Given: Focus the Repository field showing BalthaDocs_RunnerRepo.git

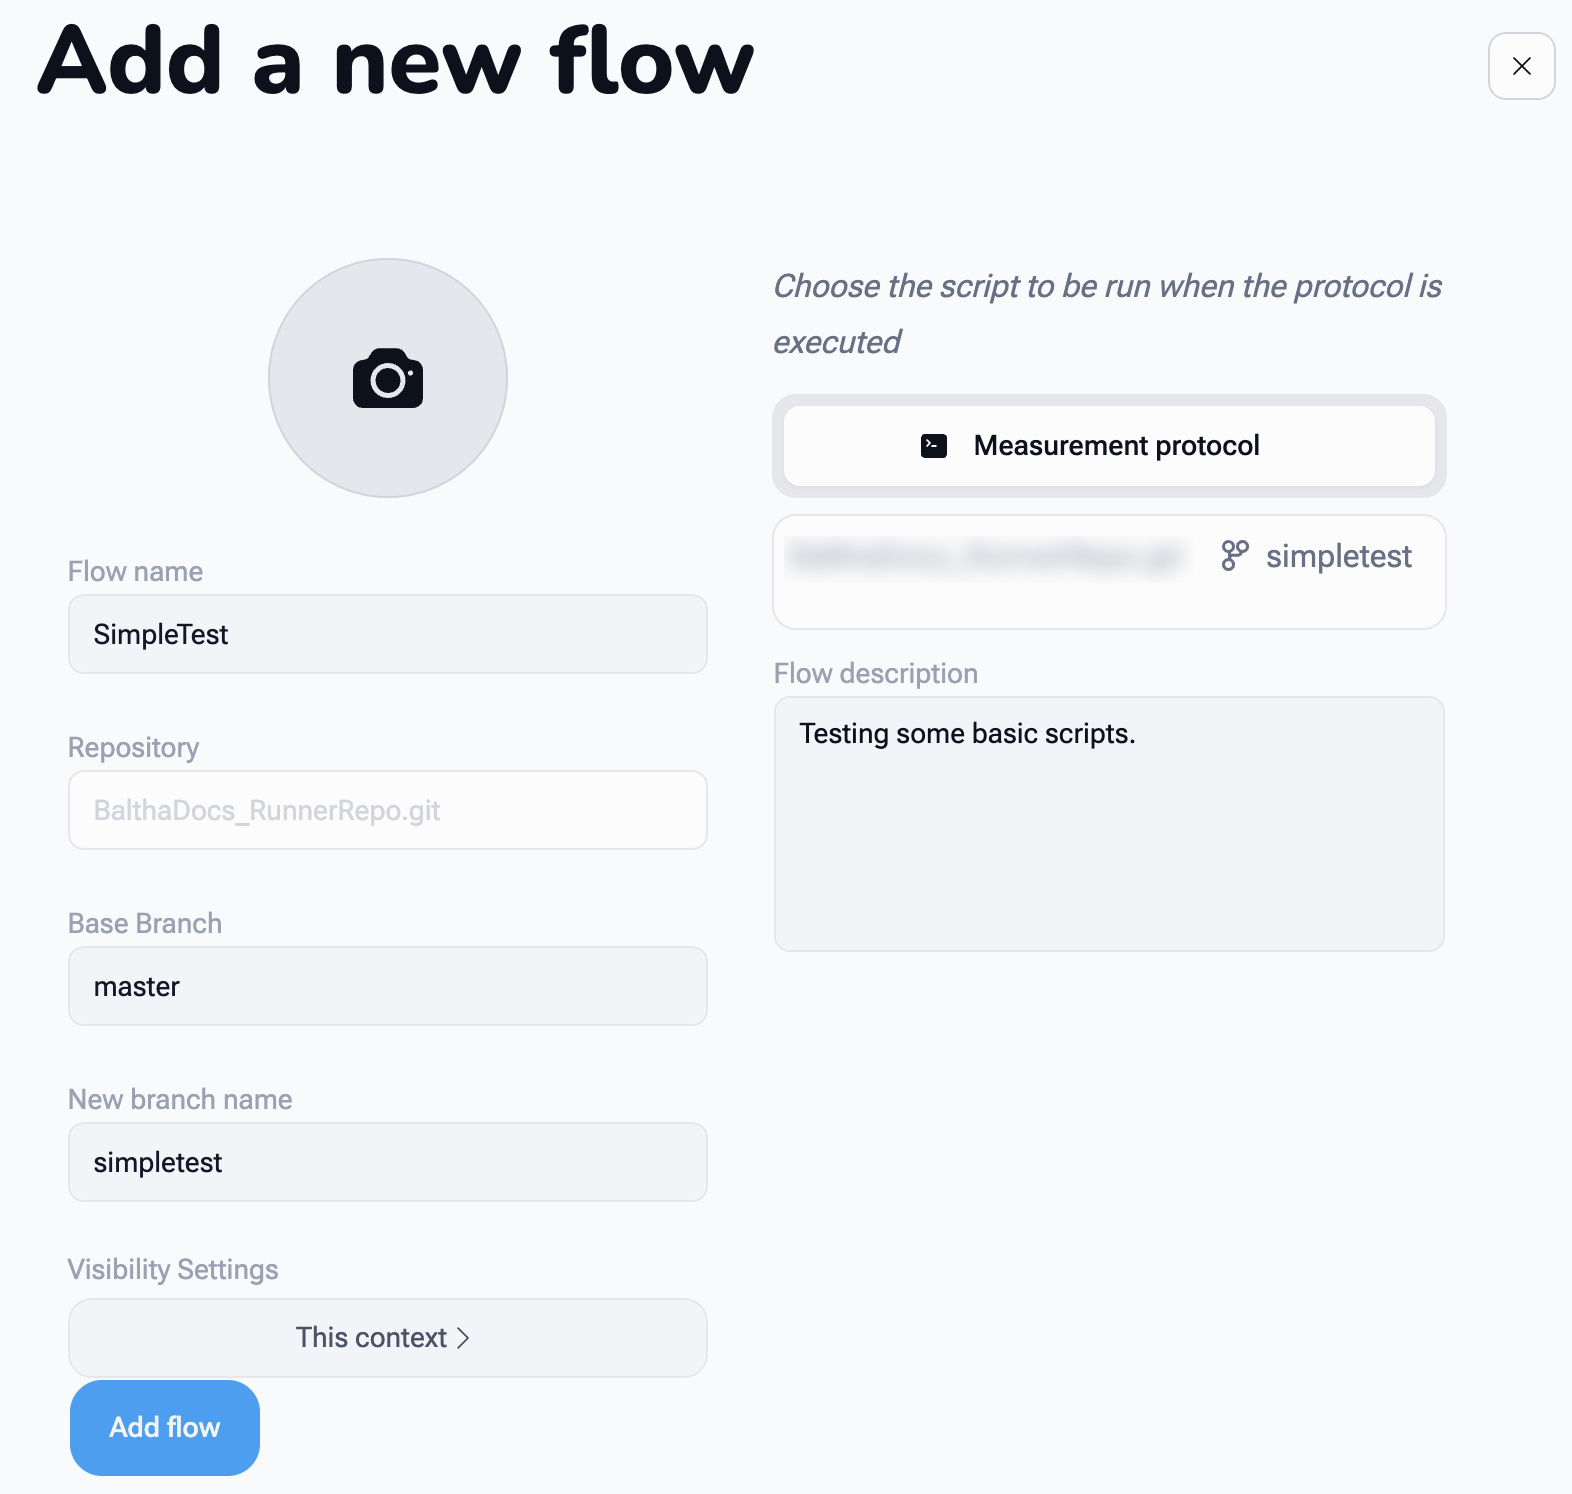Looking at the screenshot, I should 387,810.
